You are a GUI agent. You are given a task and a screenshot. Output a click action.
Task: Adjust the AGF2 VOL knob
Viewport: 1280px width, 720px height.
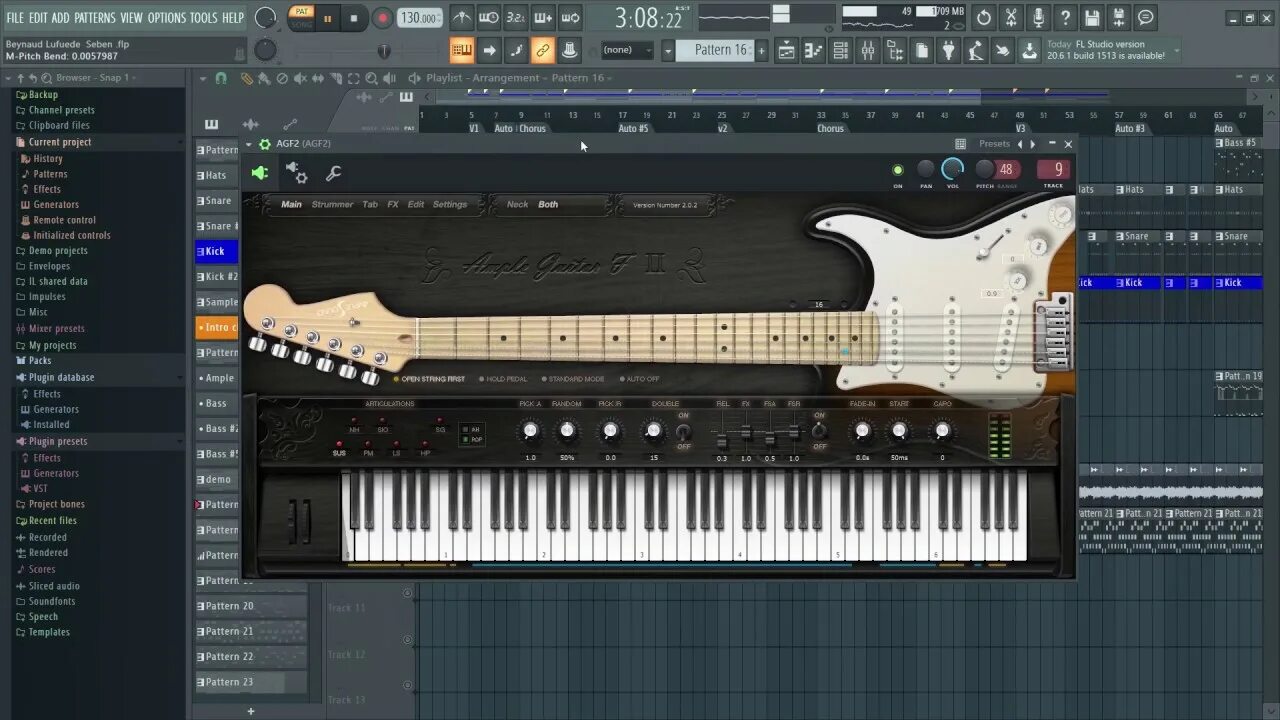click(x=953, y=169)
